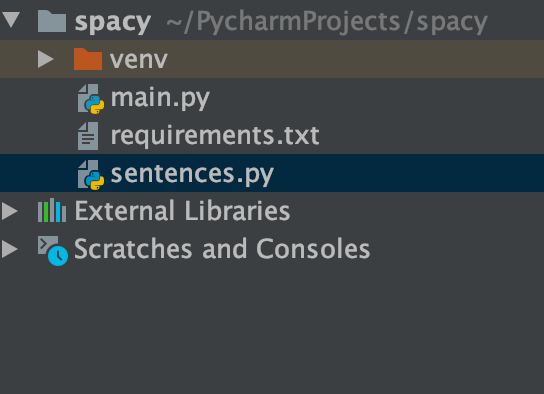Screen dimensions: 544x394
Task: Click the orange venv folder icon
Action: (88, 59)
